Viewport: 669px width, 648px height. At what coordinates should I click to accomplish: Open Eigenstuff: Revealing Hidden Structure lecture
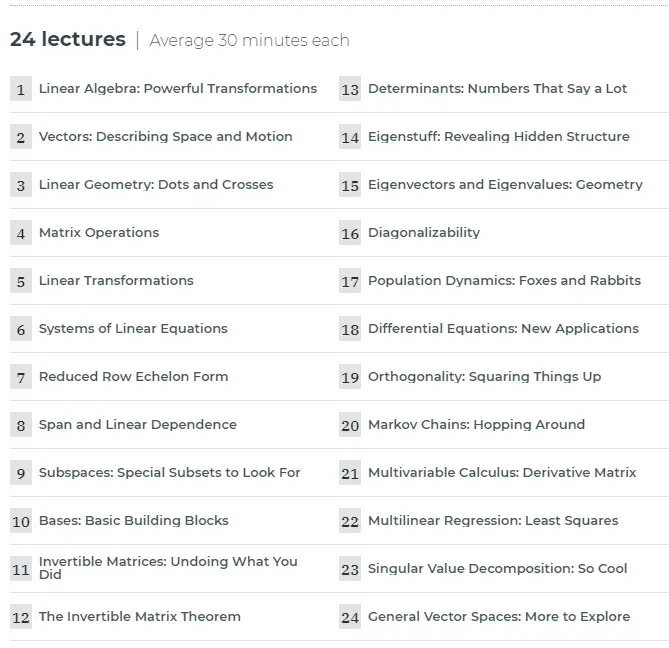tap(499, 136)
